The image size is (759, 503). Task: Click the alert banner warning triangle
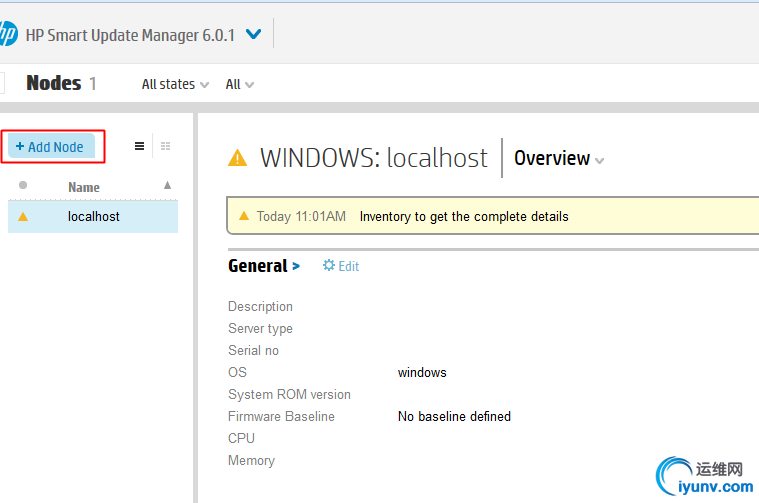coord(244,215)
